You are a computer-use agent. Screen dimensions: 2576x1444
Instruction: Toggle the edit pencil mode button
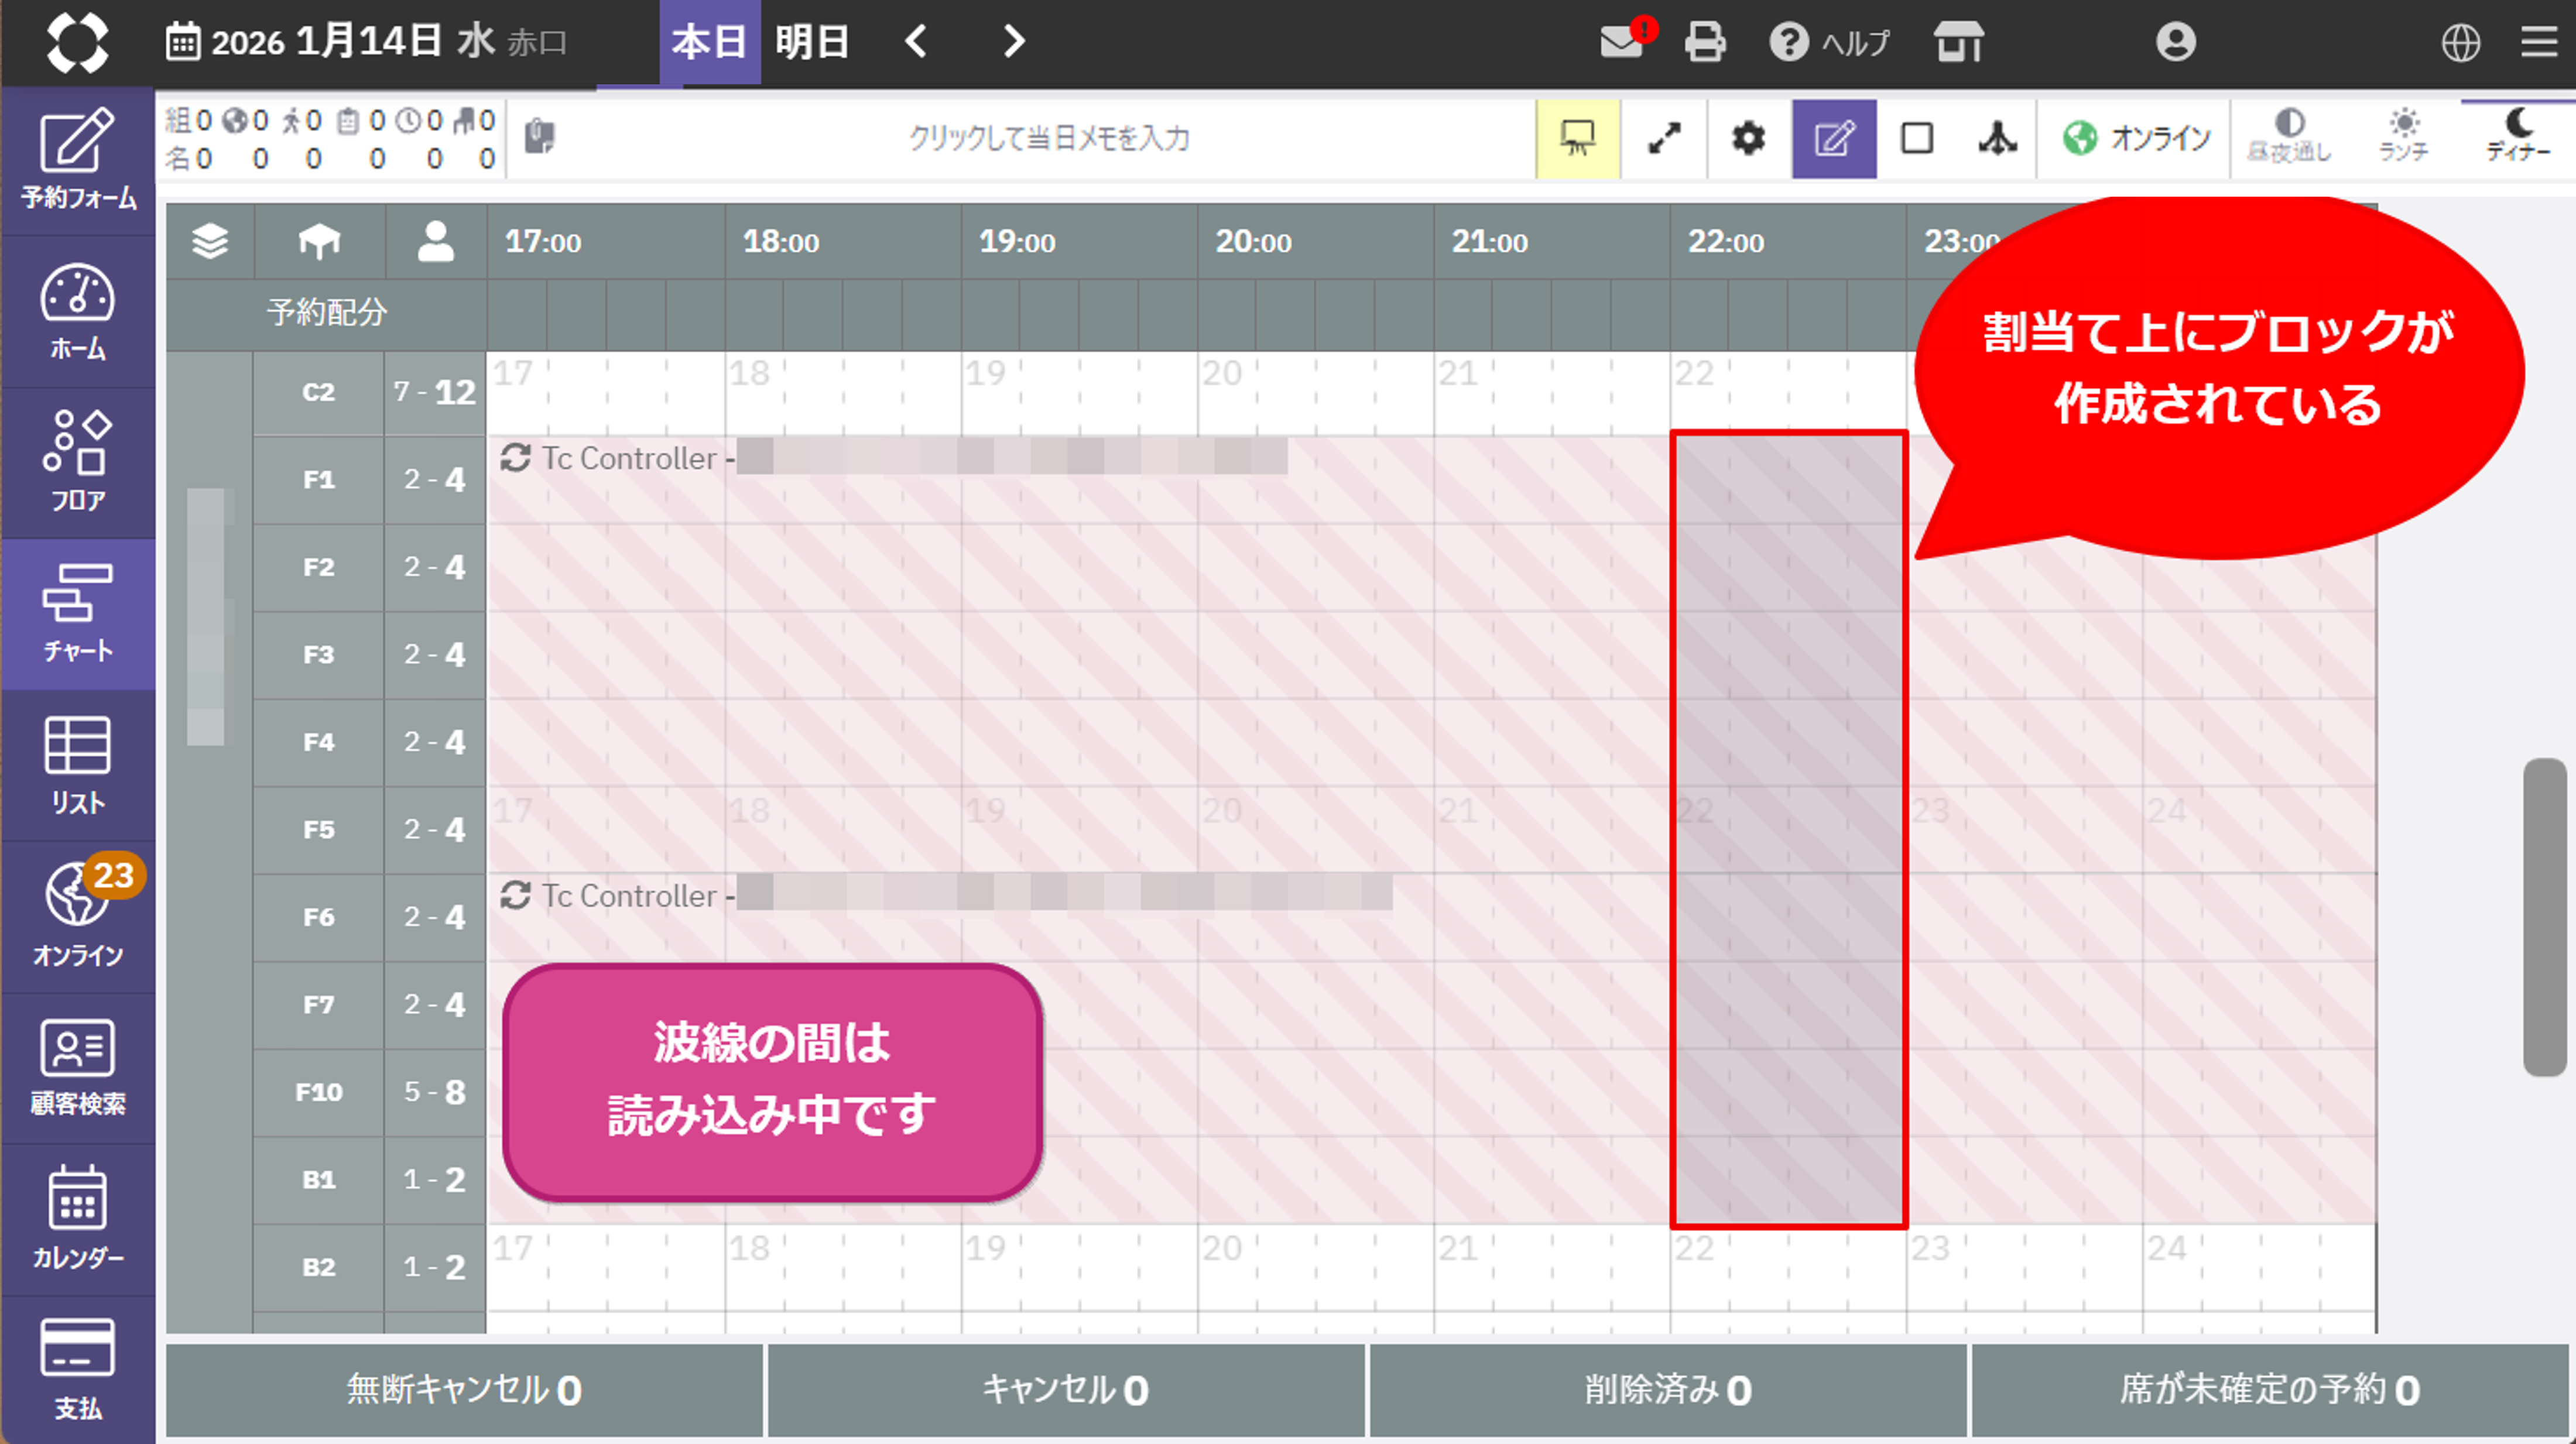coord(1834,138)
